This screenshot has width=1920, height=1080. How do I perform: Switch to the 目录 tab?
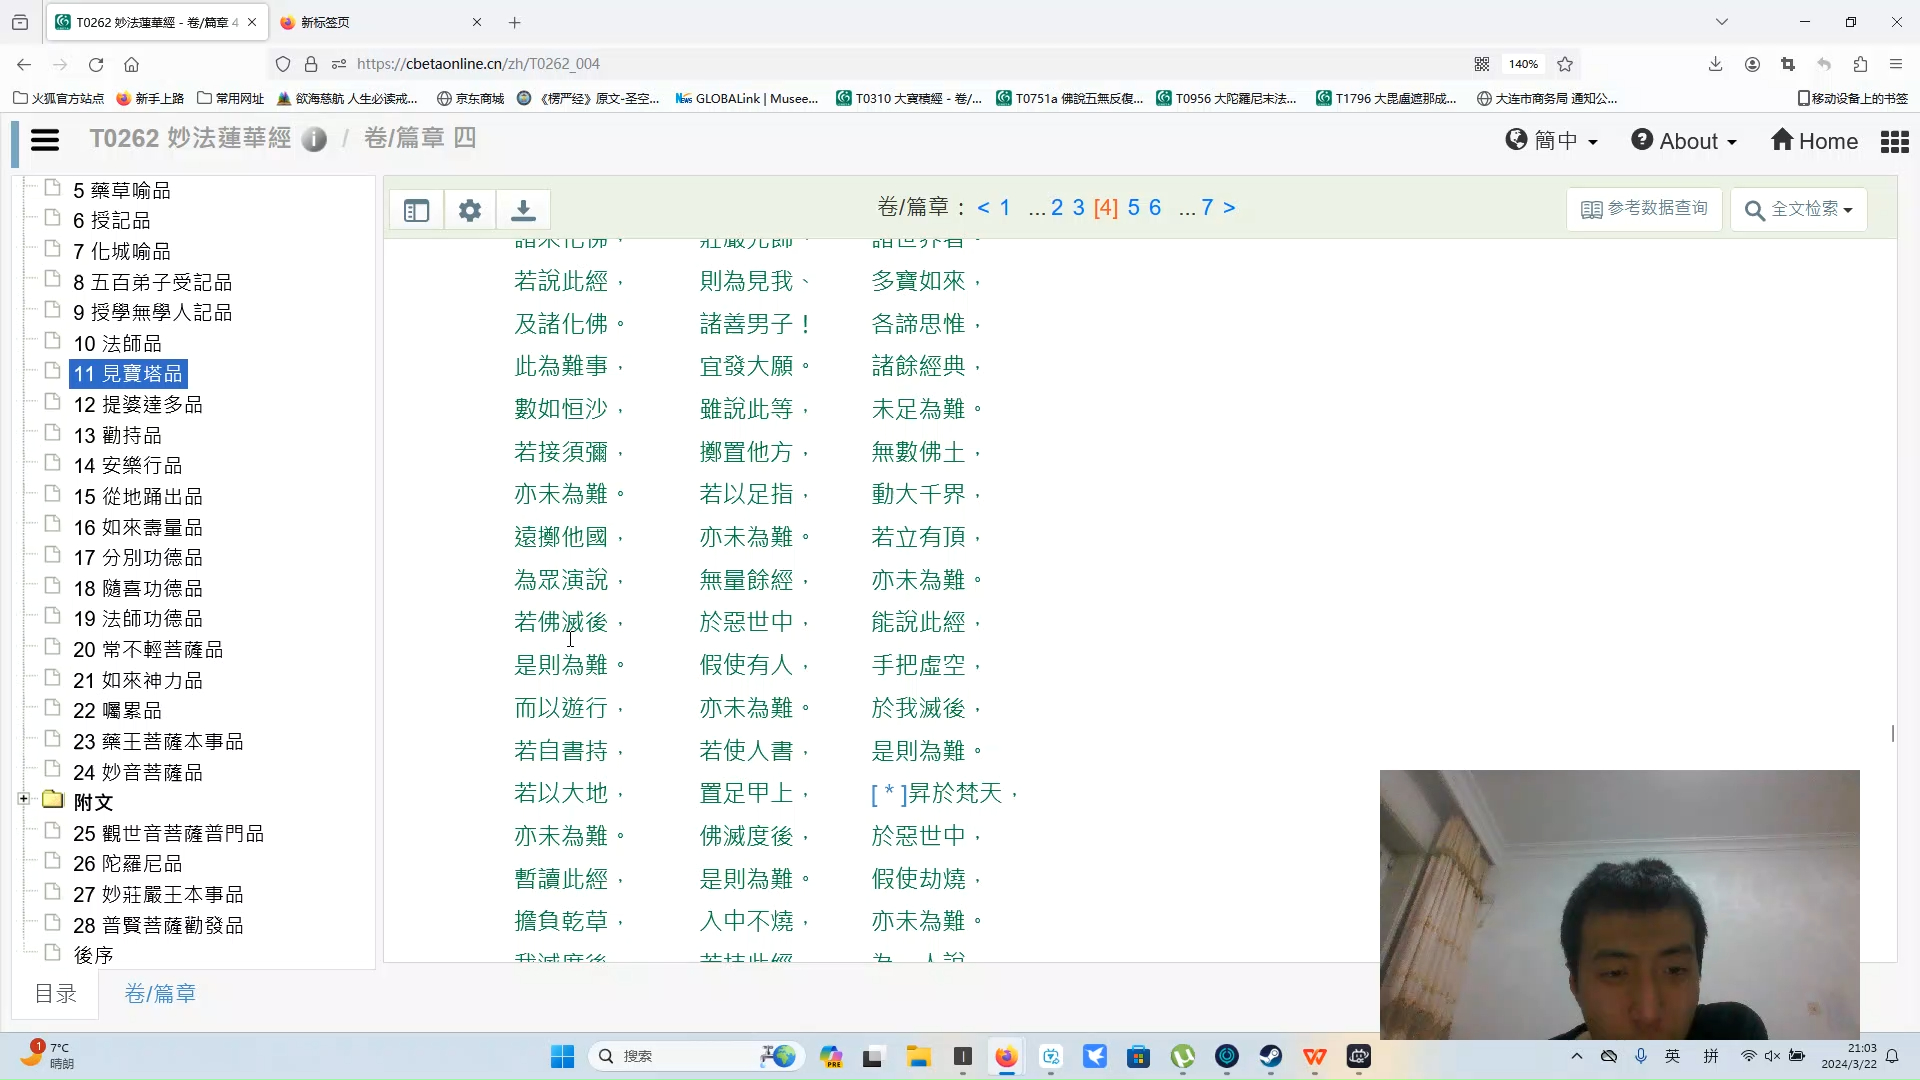(x=56, y=993)
